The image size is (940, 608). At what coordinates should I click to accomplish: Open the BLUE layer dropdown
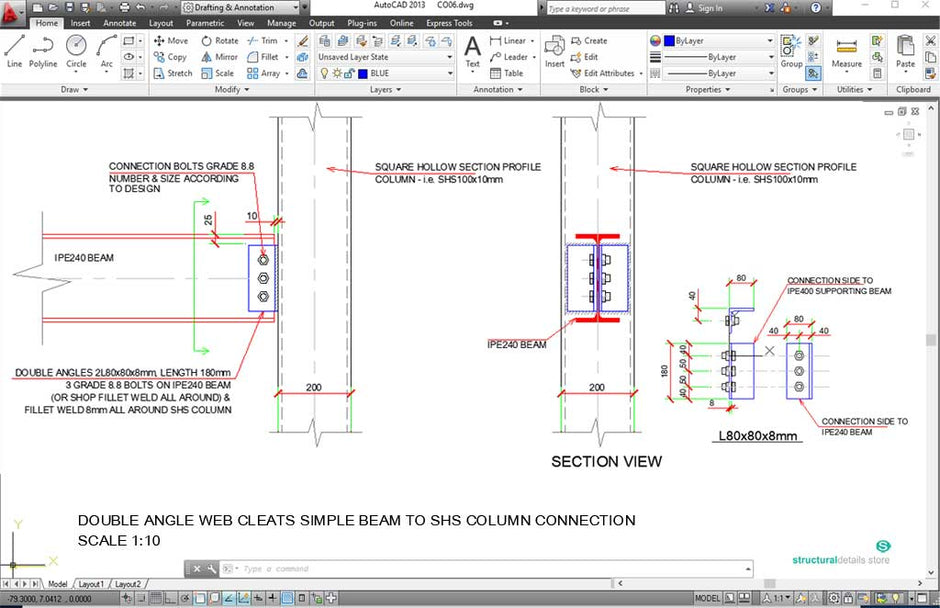450,72
